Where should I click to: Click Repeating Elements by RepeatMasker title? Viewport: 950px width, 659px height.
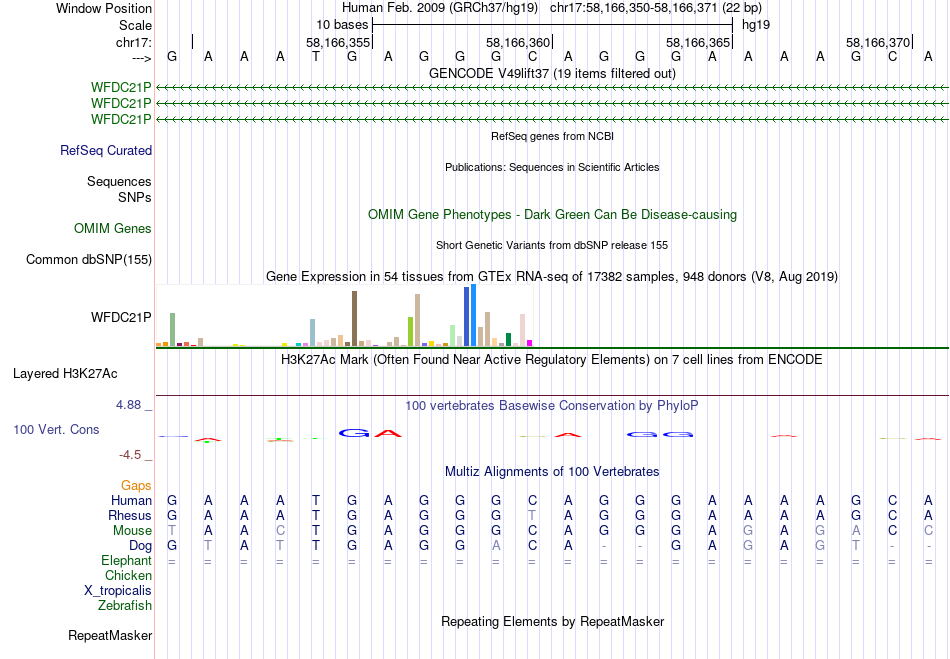pos(552,621)
